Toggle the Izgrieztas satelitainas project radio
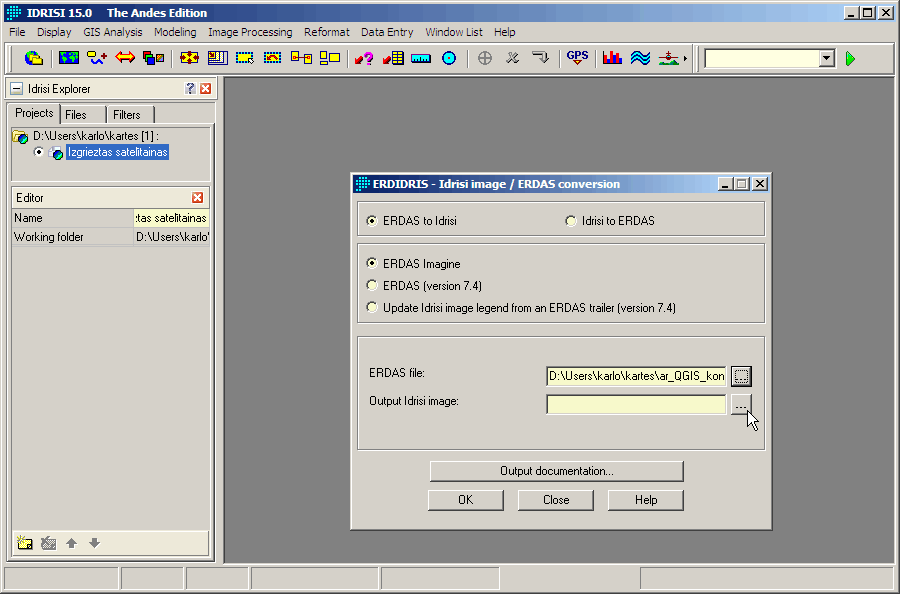 38,152
